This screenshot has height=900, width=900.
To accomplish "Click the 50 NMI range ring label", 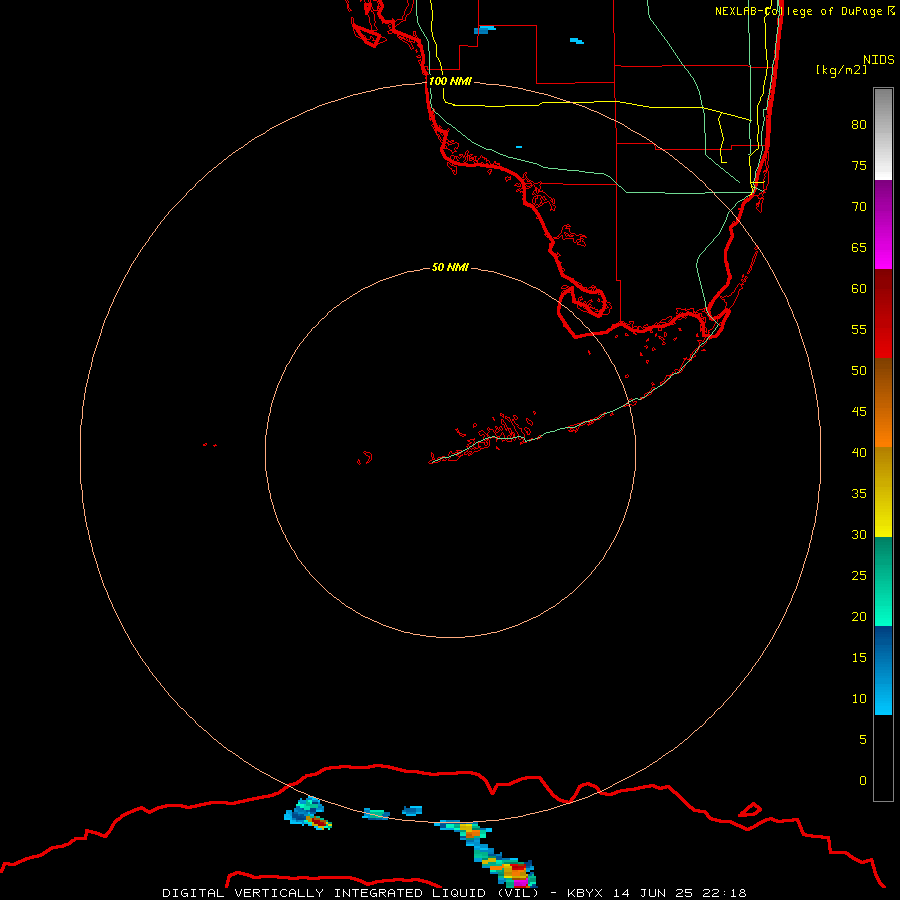I will point(450,267).
